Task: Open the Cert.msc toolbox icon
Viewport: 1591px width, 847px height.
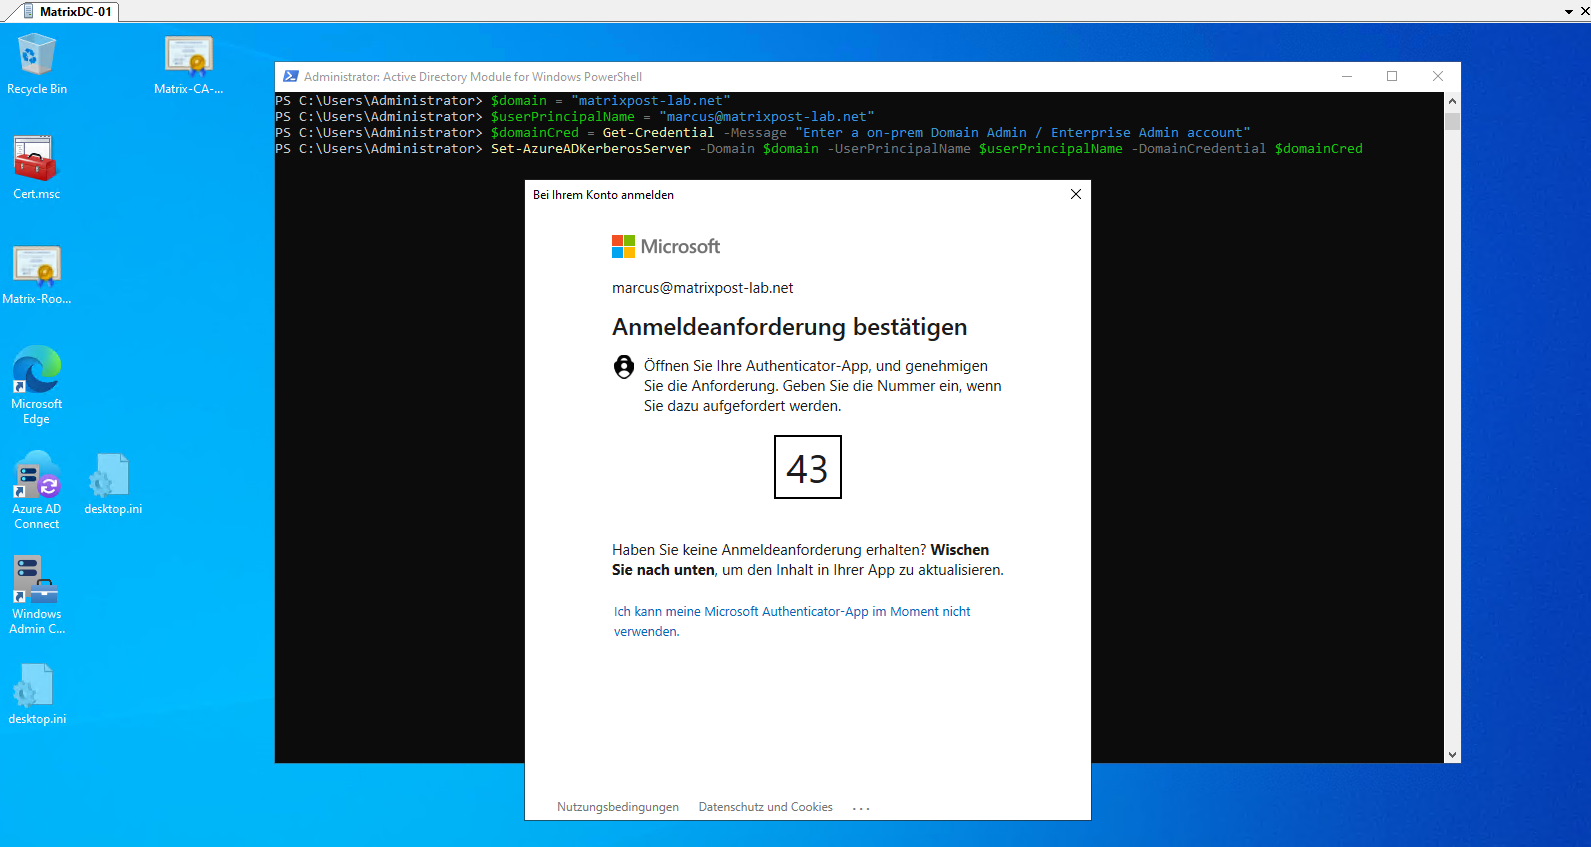Action: coord(36,168)
